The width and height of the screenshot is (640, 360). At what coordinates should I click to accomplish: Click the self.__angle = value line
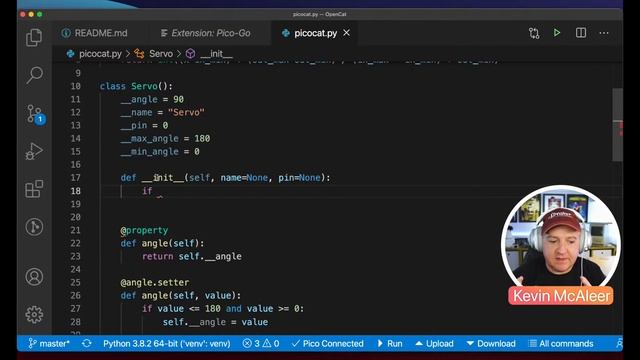click(x=216, y=322)
